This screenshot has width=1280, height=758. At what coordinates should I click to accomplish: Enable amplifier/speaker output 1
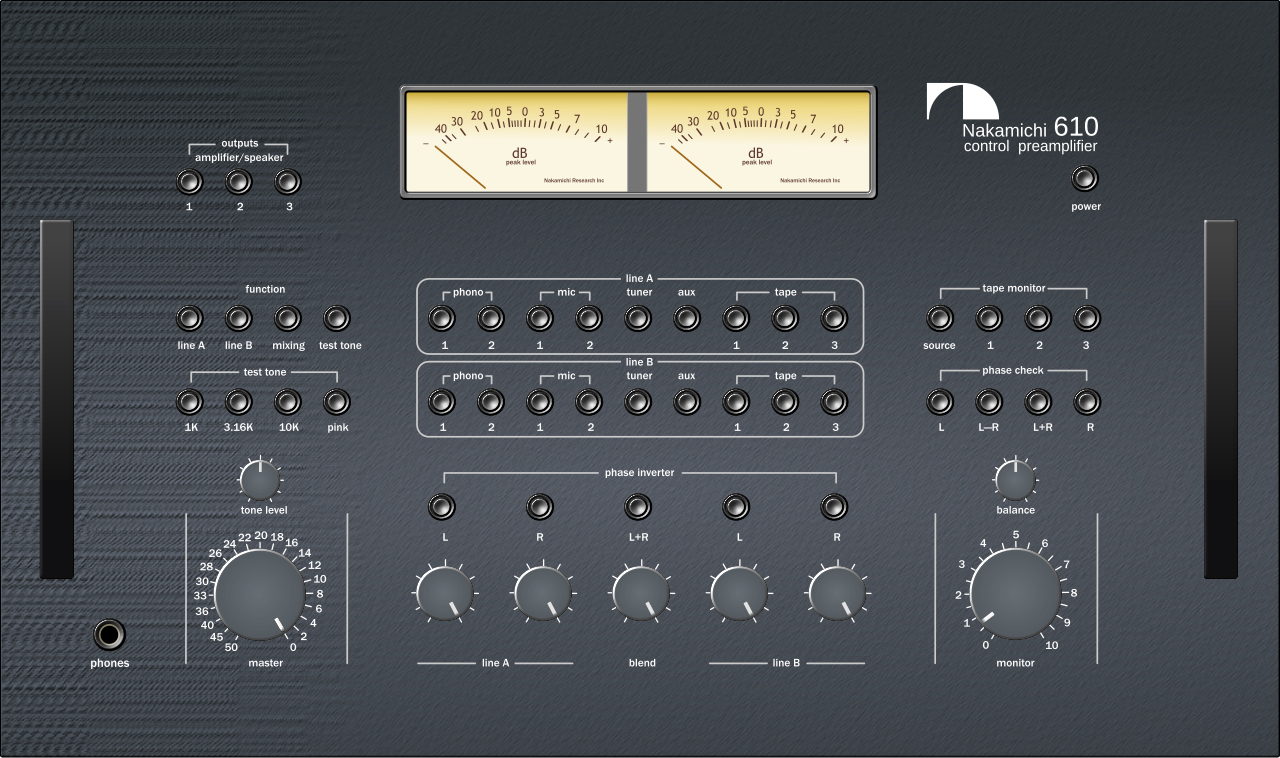[x=189, y=182]
